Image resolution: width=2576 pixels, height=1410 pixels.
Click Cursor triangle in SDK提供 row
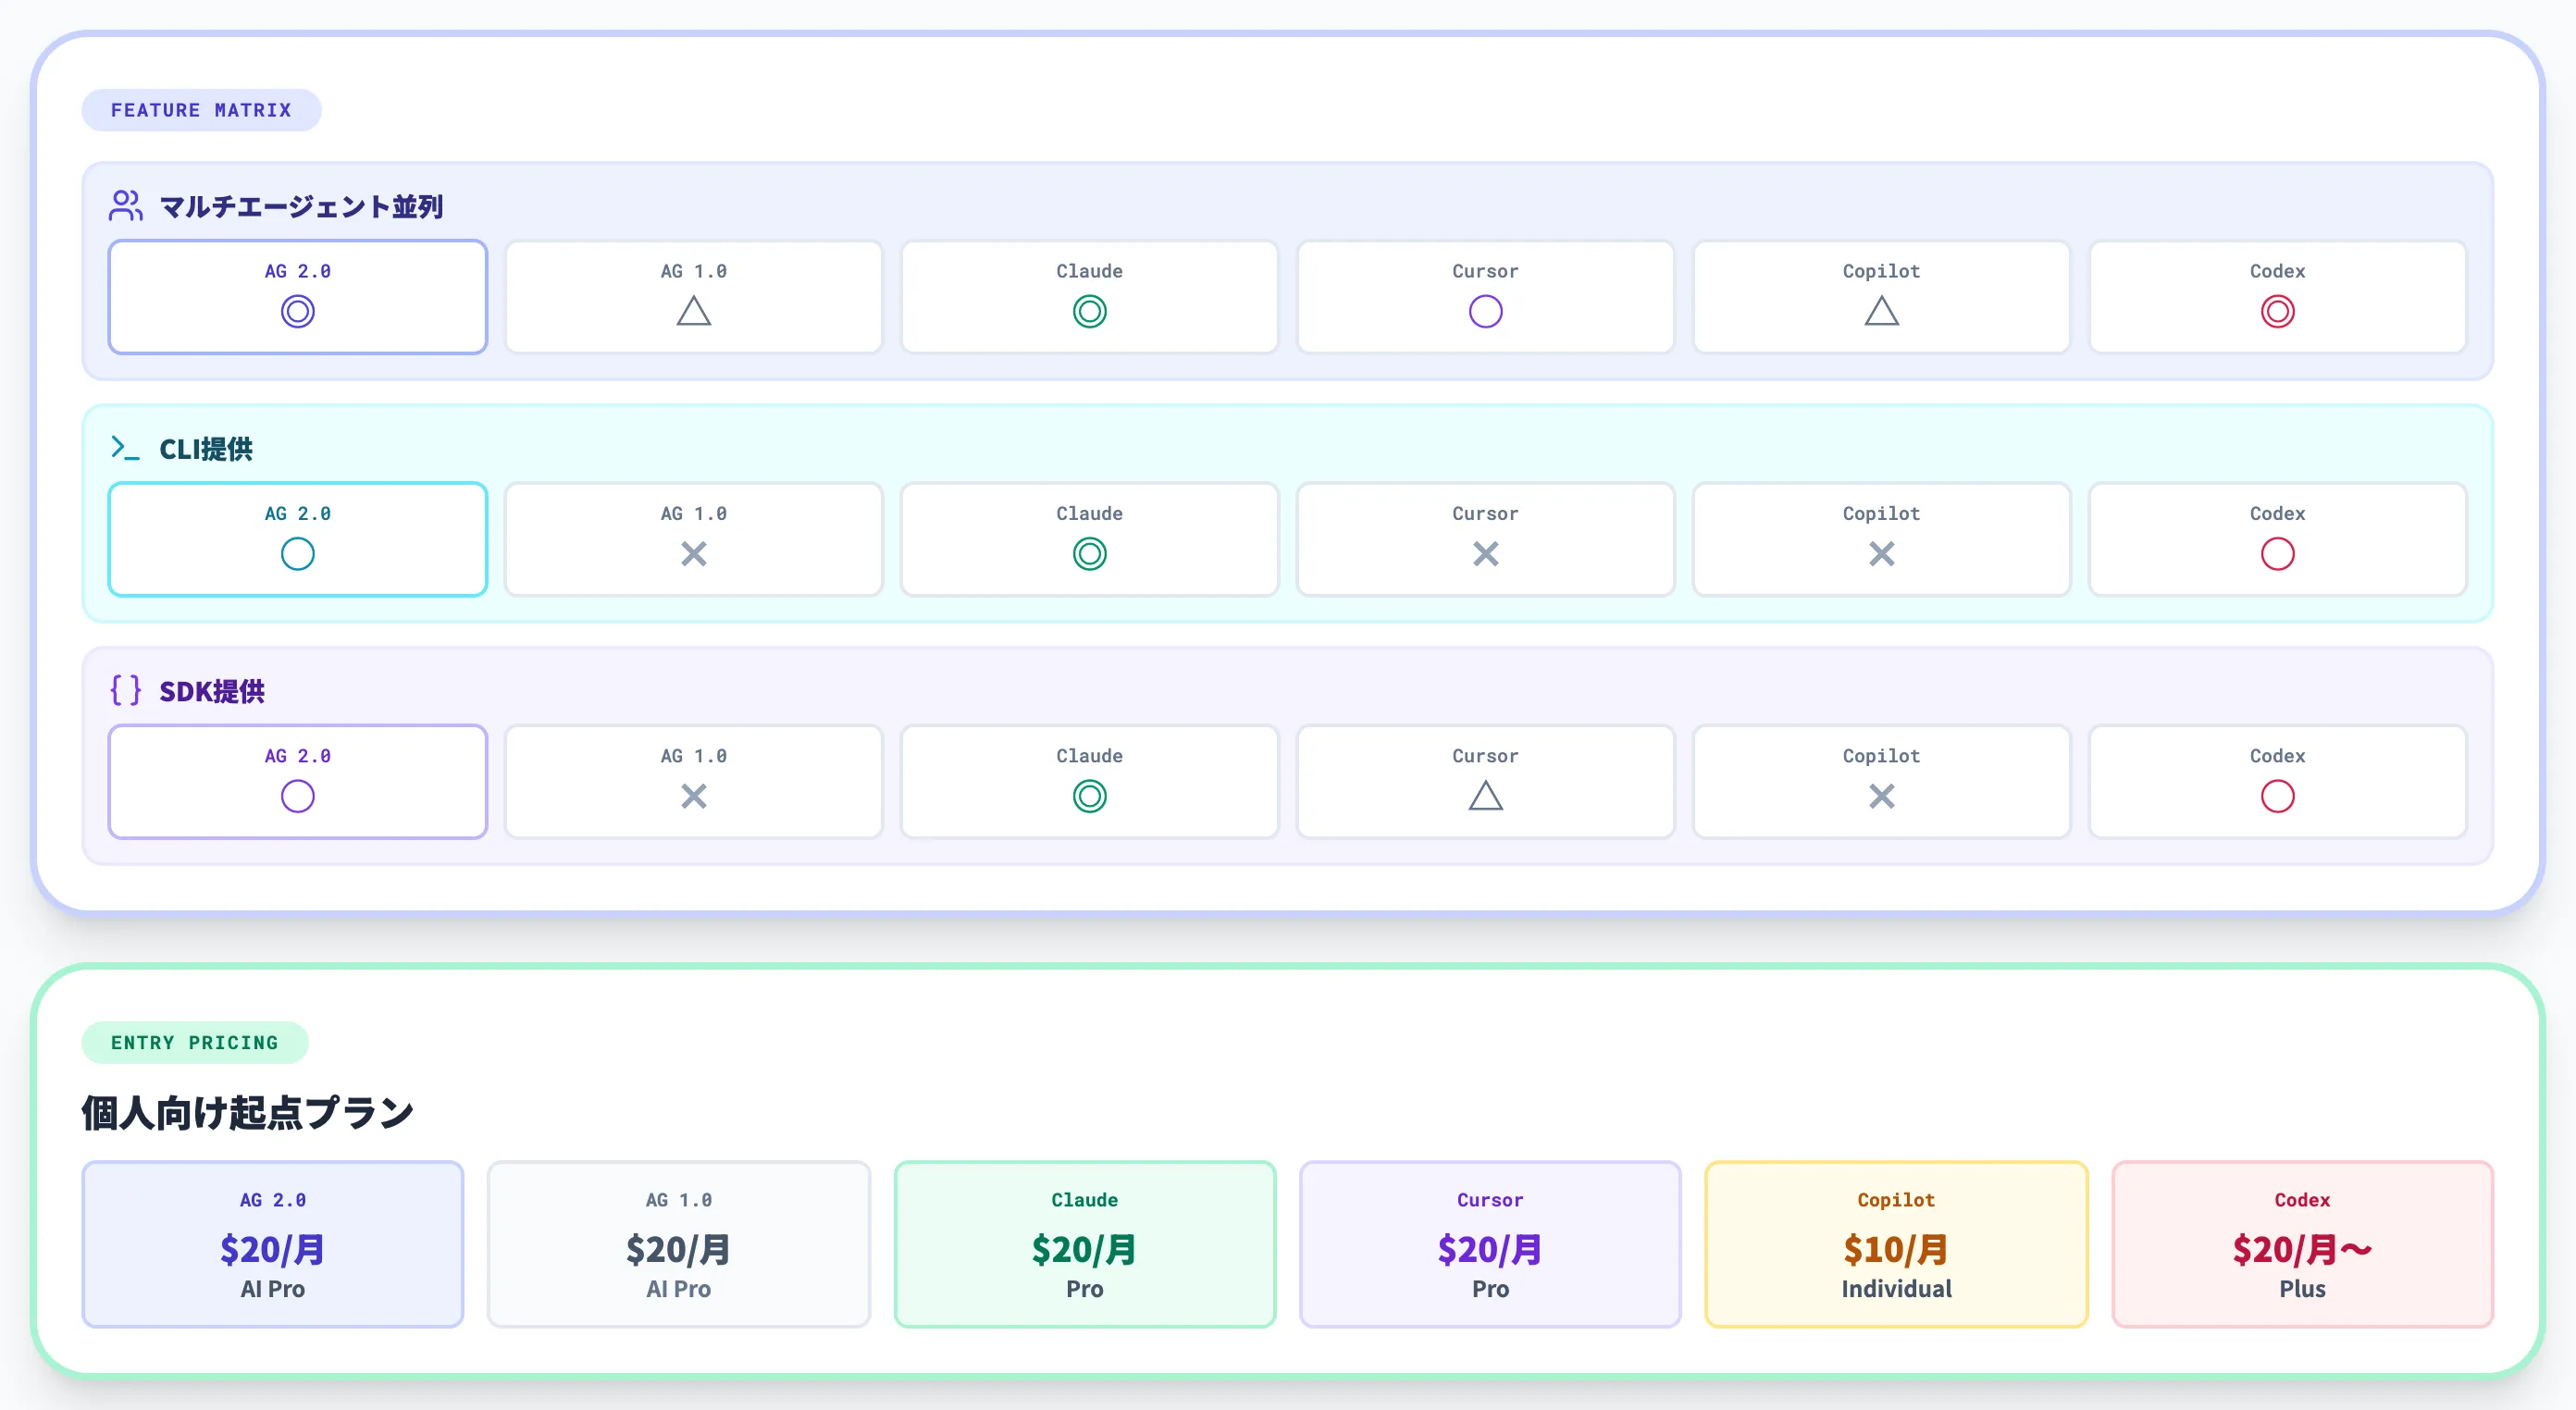(x=1486, y=796)
